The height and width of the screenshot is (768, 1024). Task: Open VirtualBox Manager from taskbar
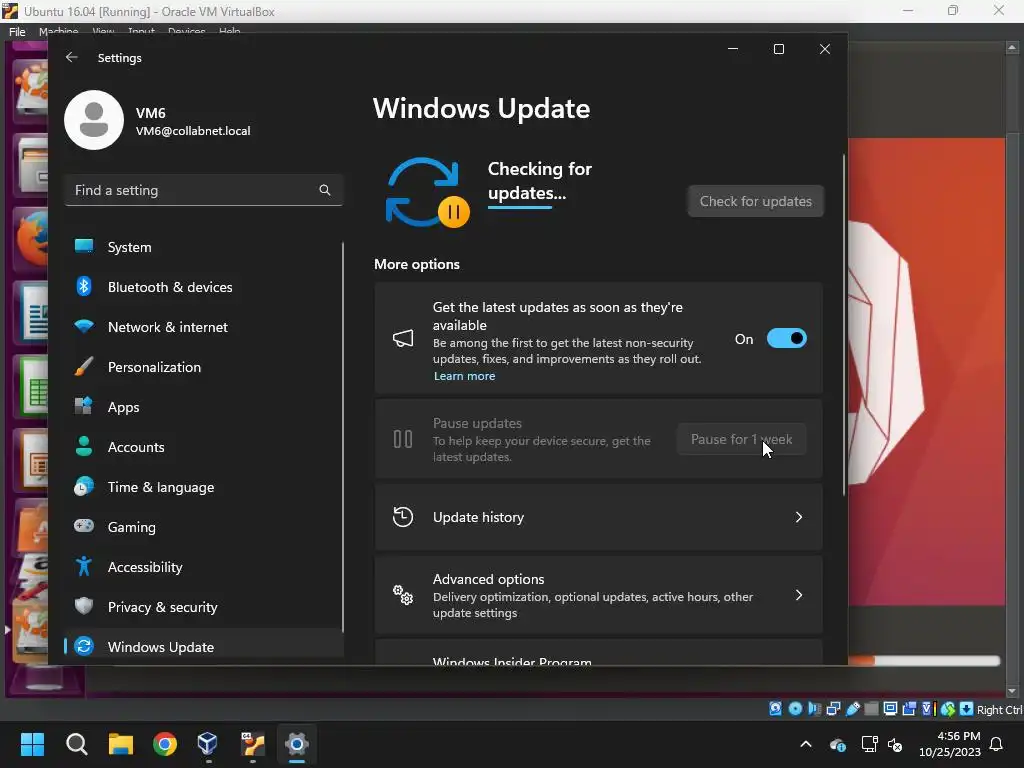coord(208,744)
